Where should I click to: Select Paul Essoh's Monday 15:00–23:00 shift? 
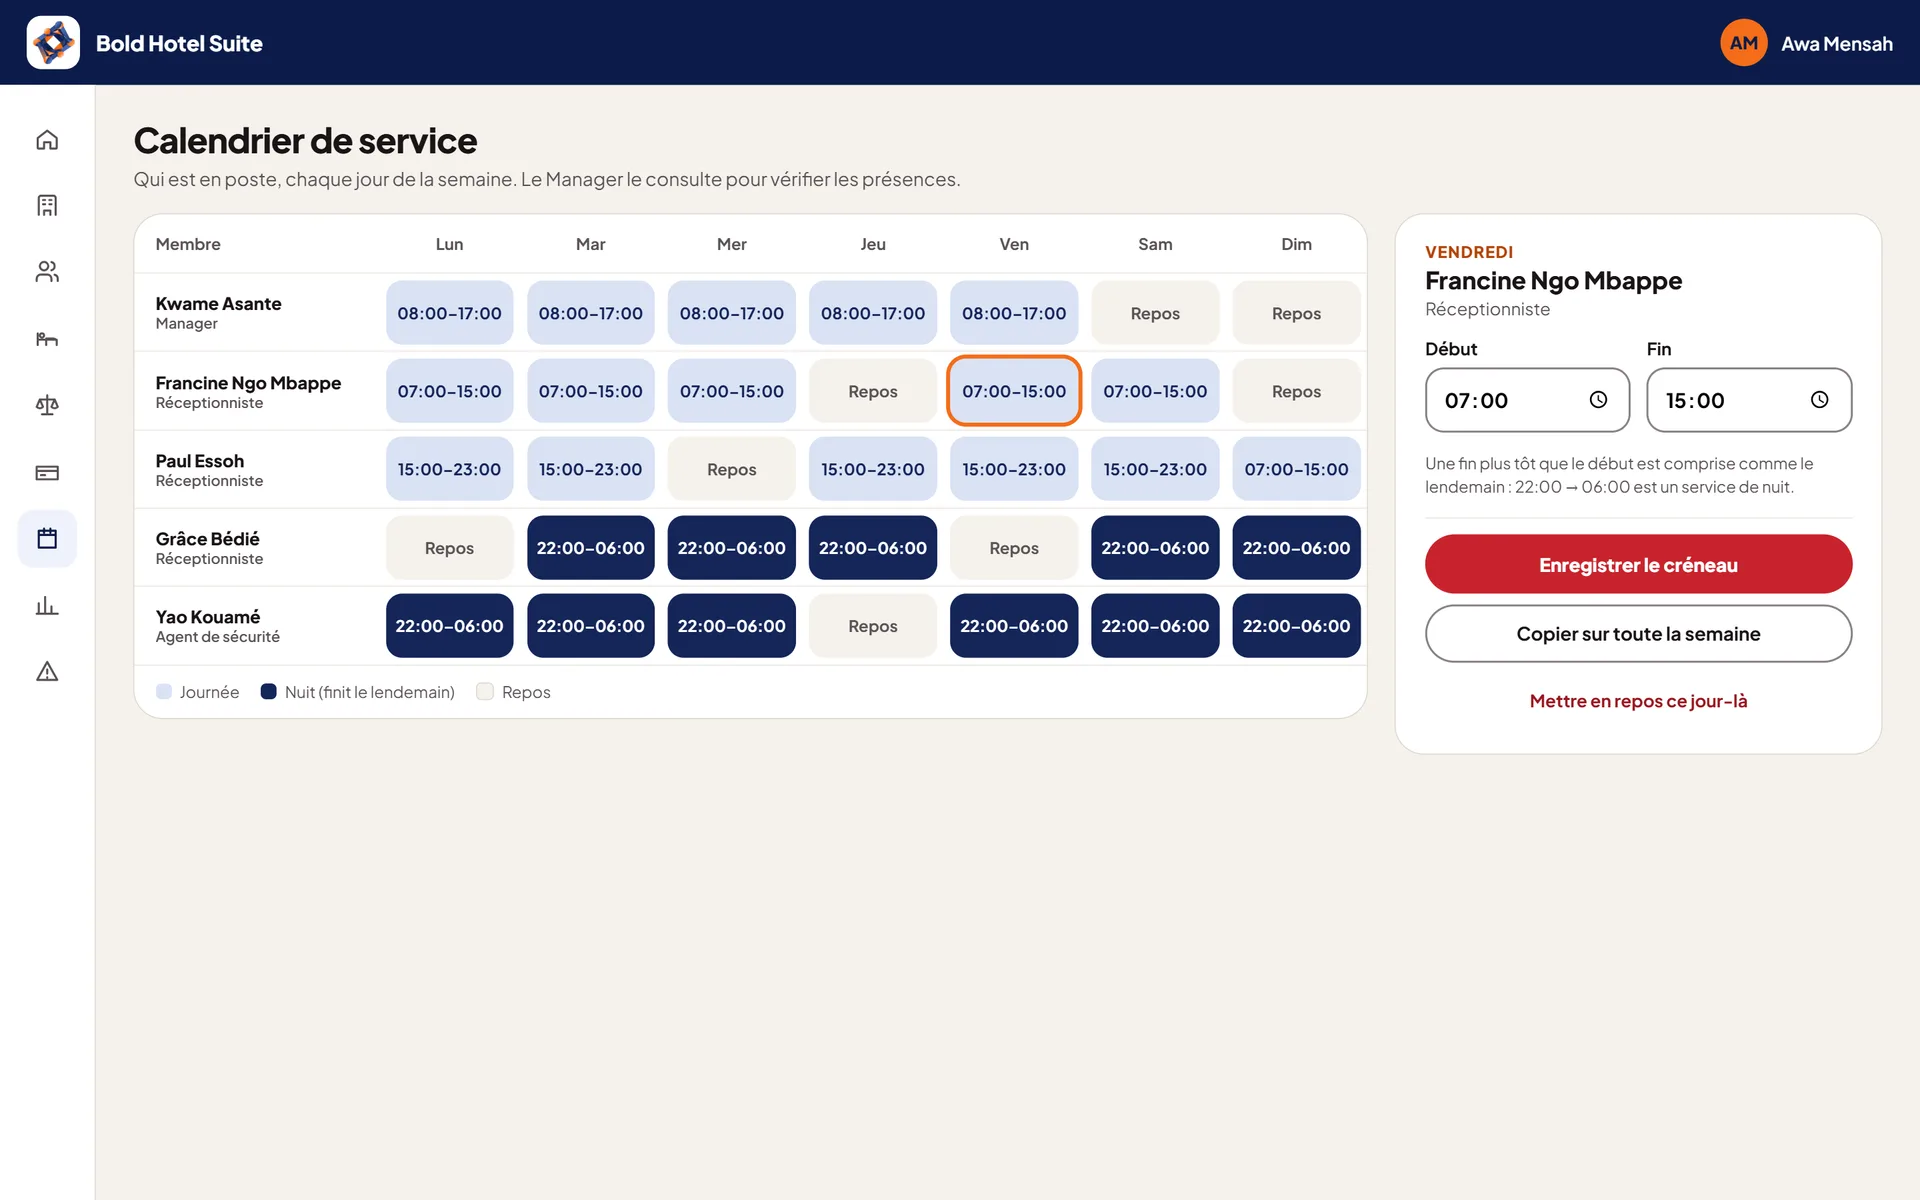[449, 469]
